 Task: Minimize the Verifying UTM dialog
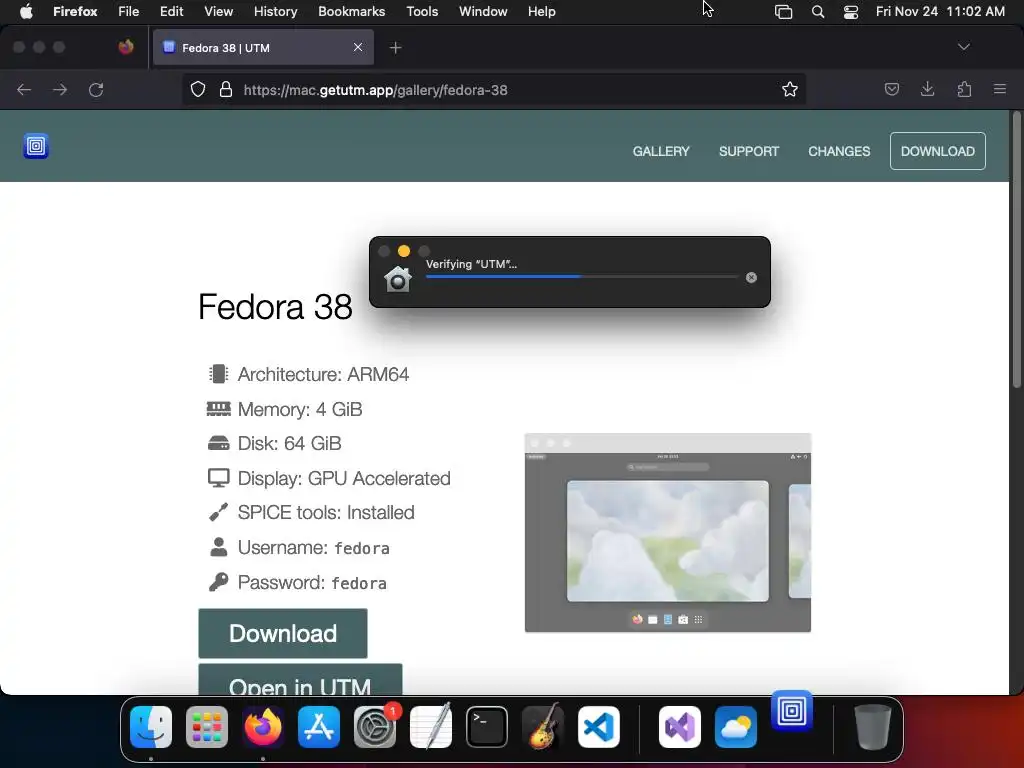(404, 251)
